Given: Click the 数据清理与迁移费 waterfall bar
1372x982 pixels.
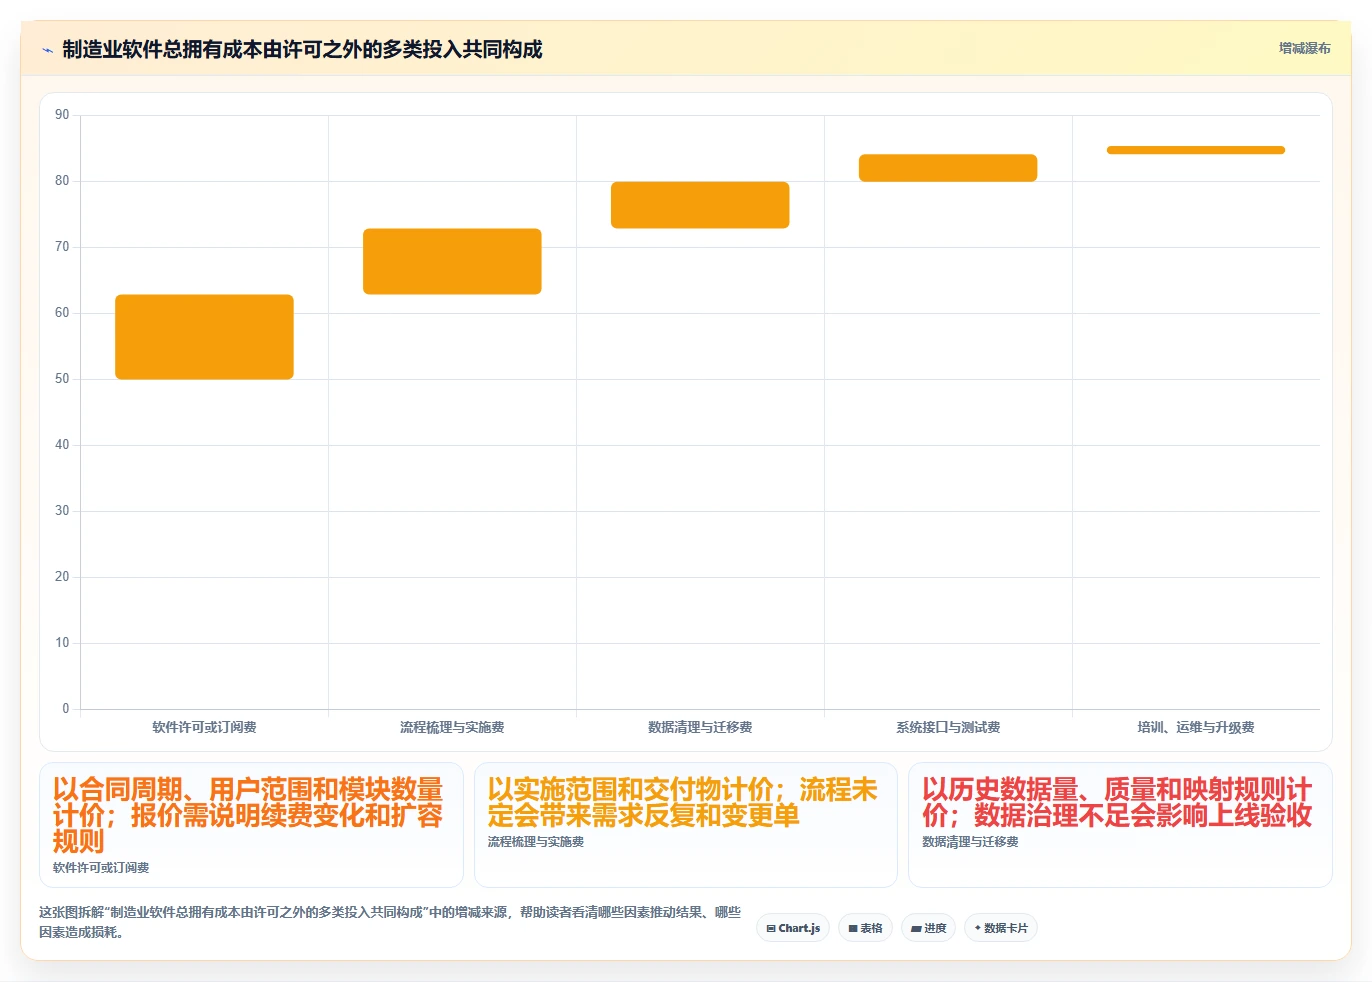Looking at the screenshot, I should pos(700,205).
